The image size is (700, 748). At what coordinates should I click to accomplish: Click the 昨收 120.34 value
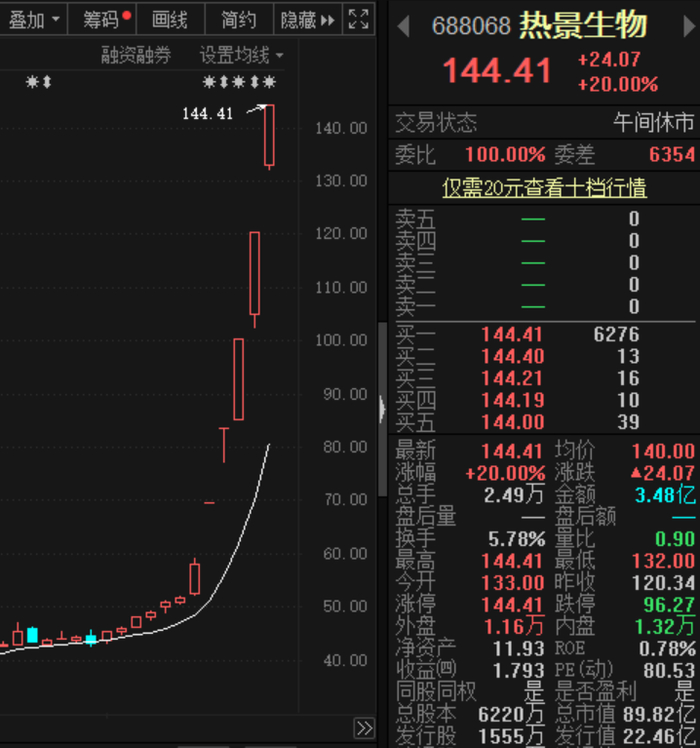(663, 583)
